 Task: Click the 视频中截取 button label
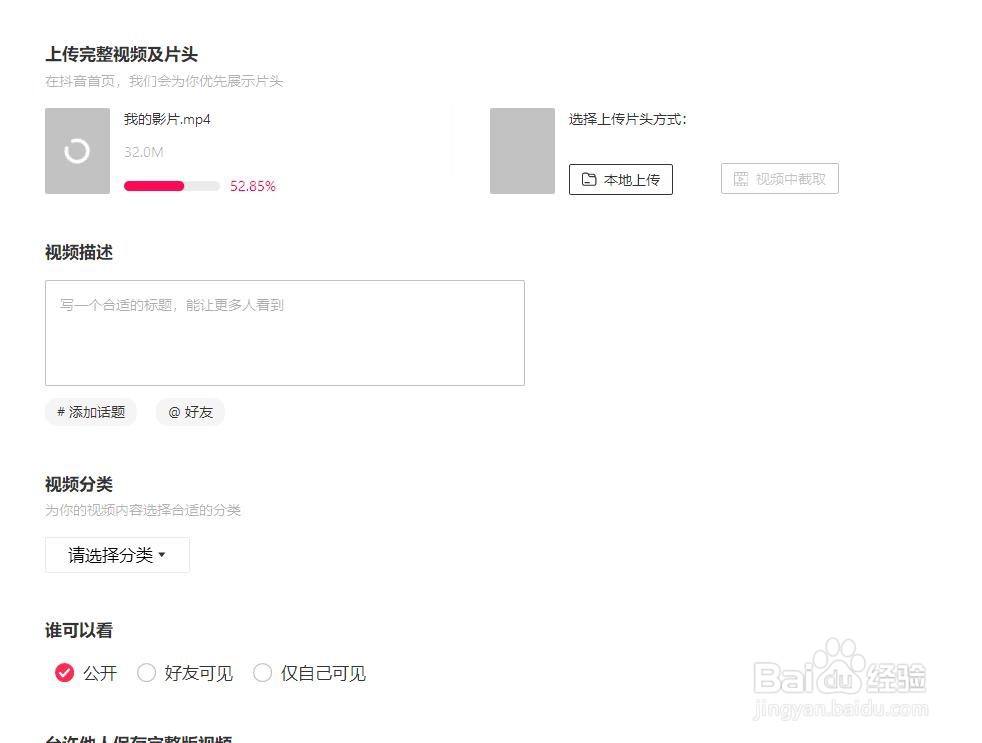click(x=791, y=179)
